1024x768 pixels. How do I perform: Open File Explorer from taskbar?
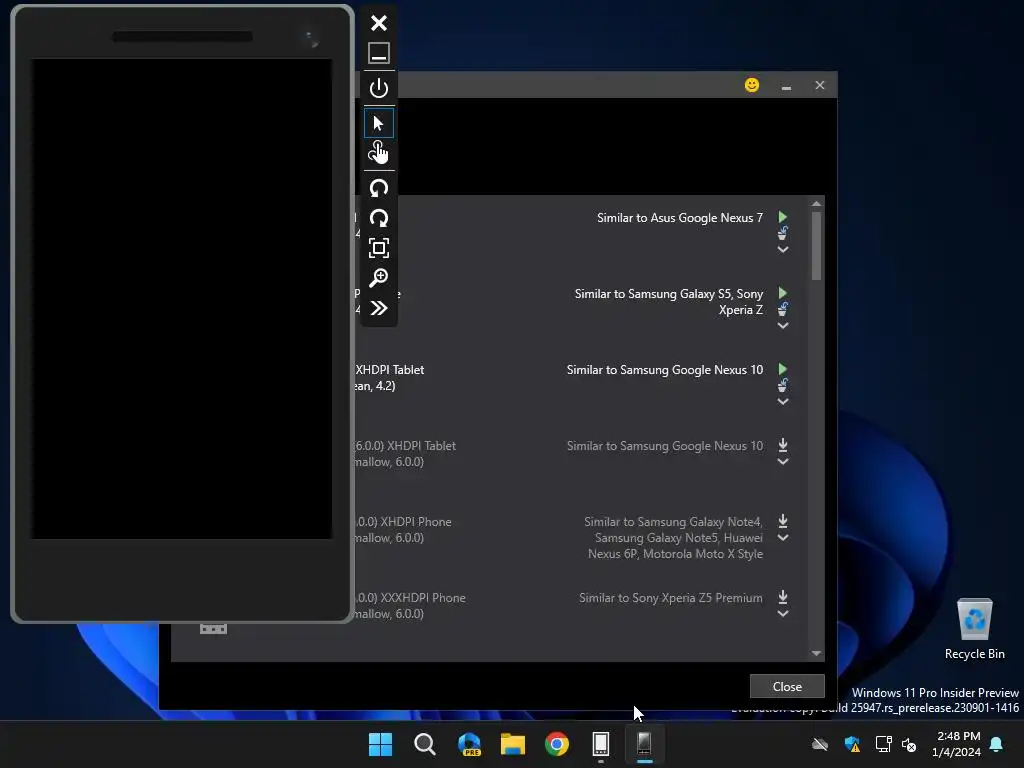tap(513, 744)
